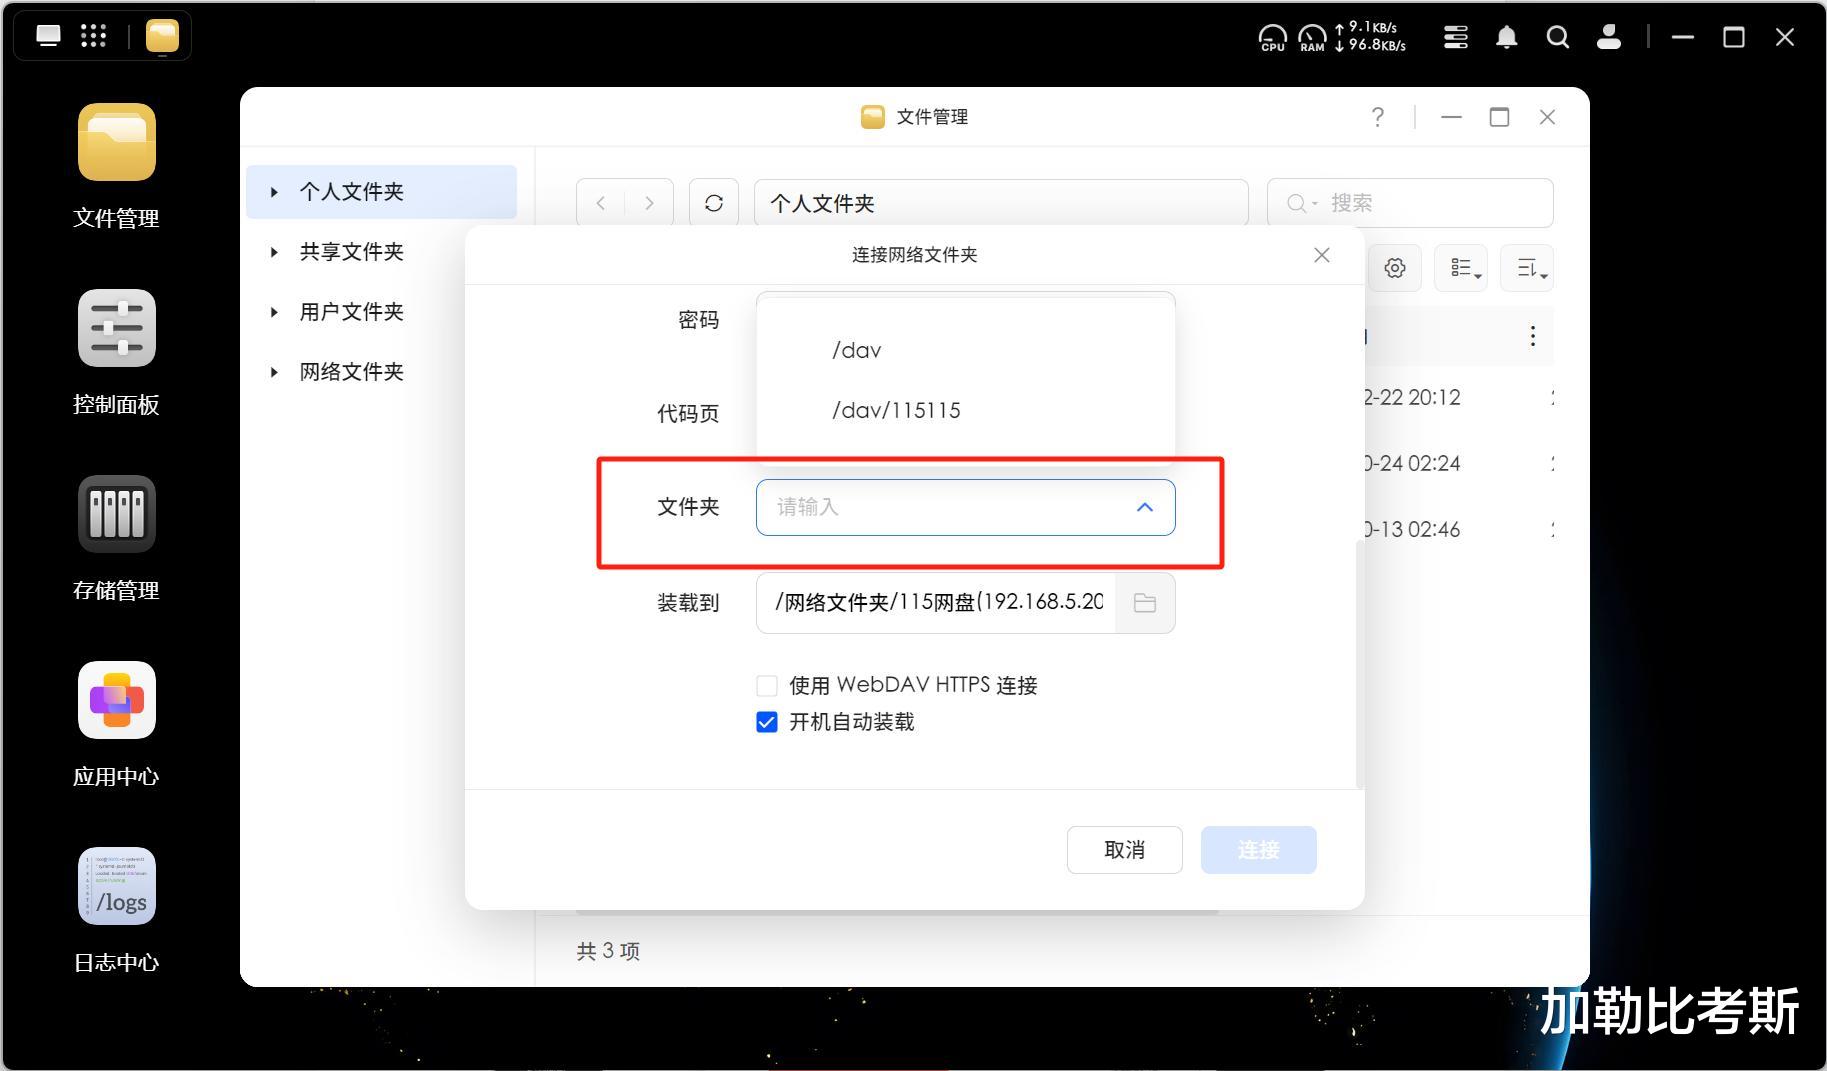Open the global search magnifier icon
Screen dimensions: 1827x1071
coord(1557,37)
